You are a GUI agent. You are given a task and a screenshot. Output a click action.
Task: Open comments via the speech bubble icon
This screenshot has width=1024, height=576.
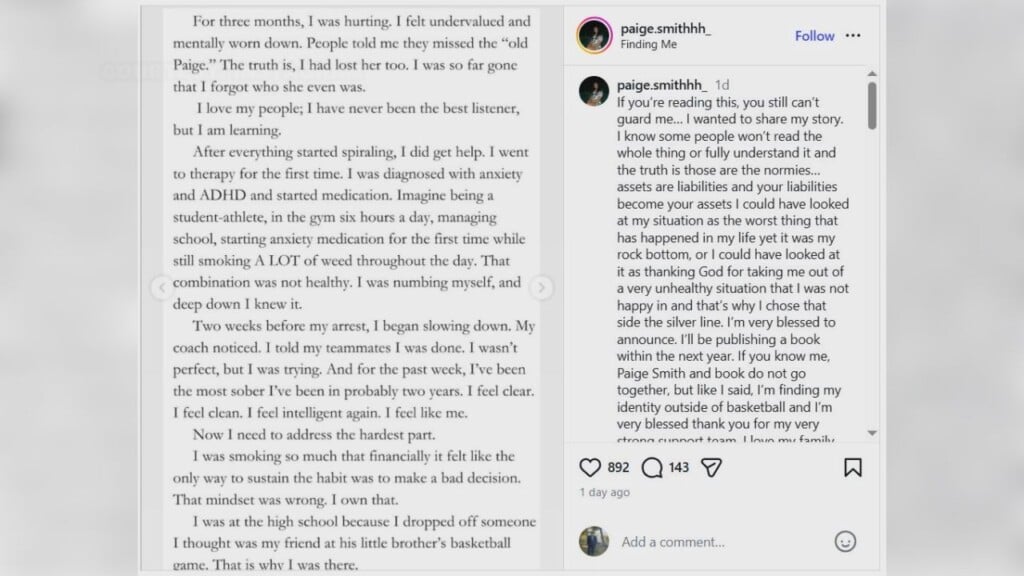pyautogui.click(x=652, y=467)
